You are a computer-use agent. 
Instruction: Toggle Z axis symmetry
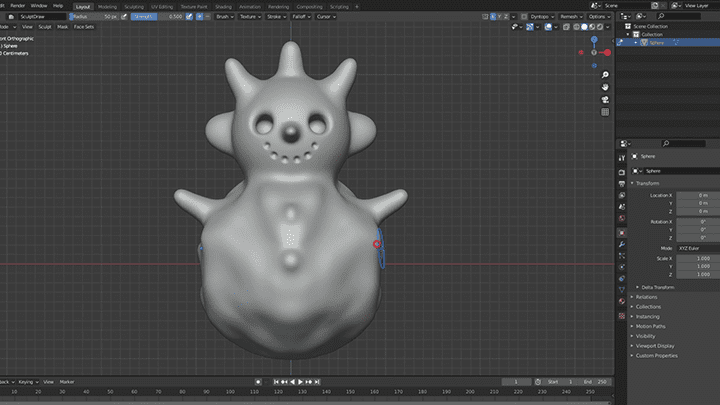(506, 17)
